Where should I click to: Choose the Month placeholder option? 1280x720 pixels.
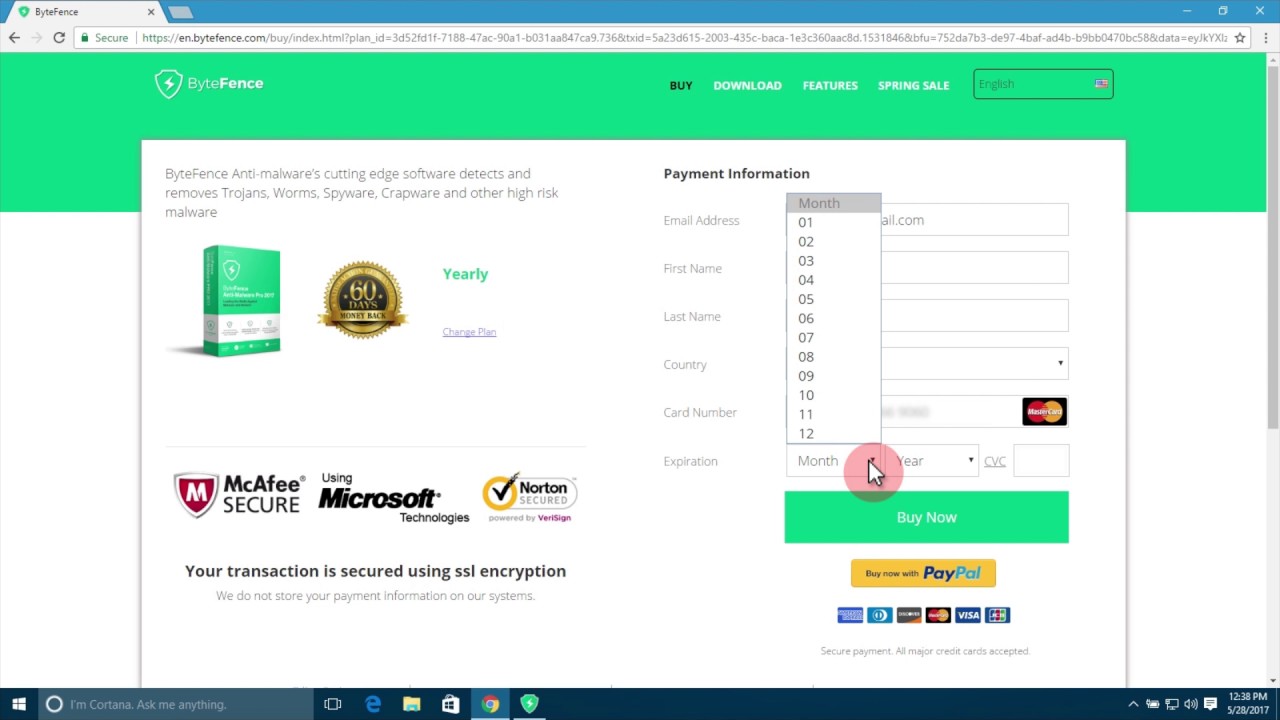tap(833, 203)
